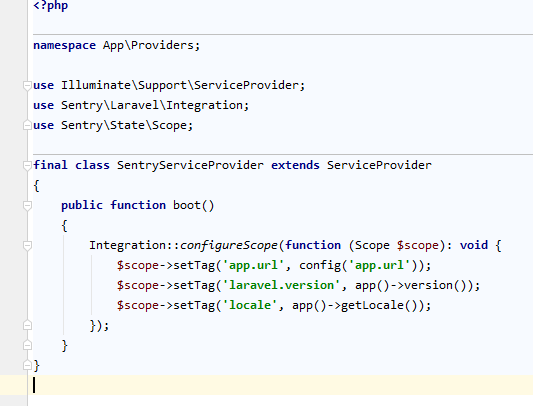Click the empty last line with caret

coord(266,385)
